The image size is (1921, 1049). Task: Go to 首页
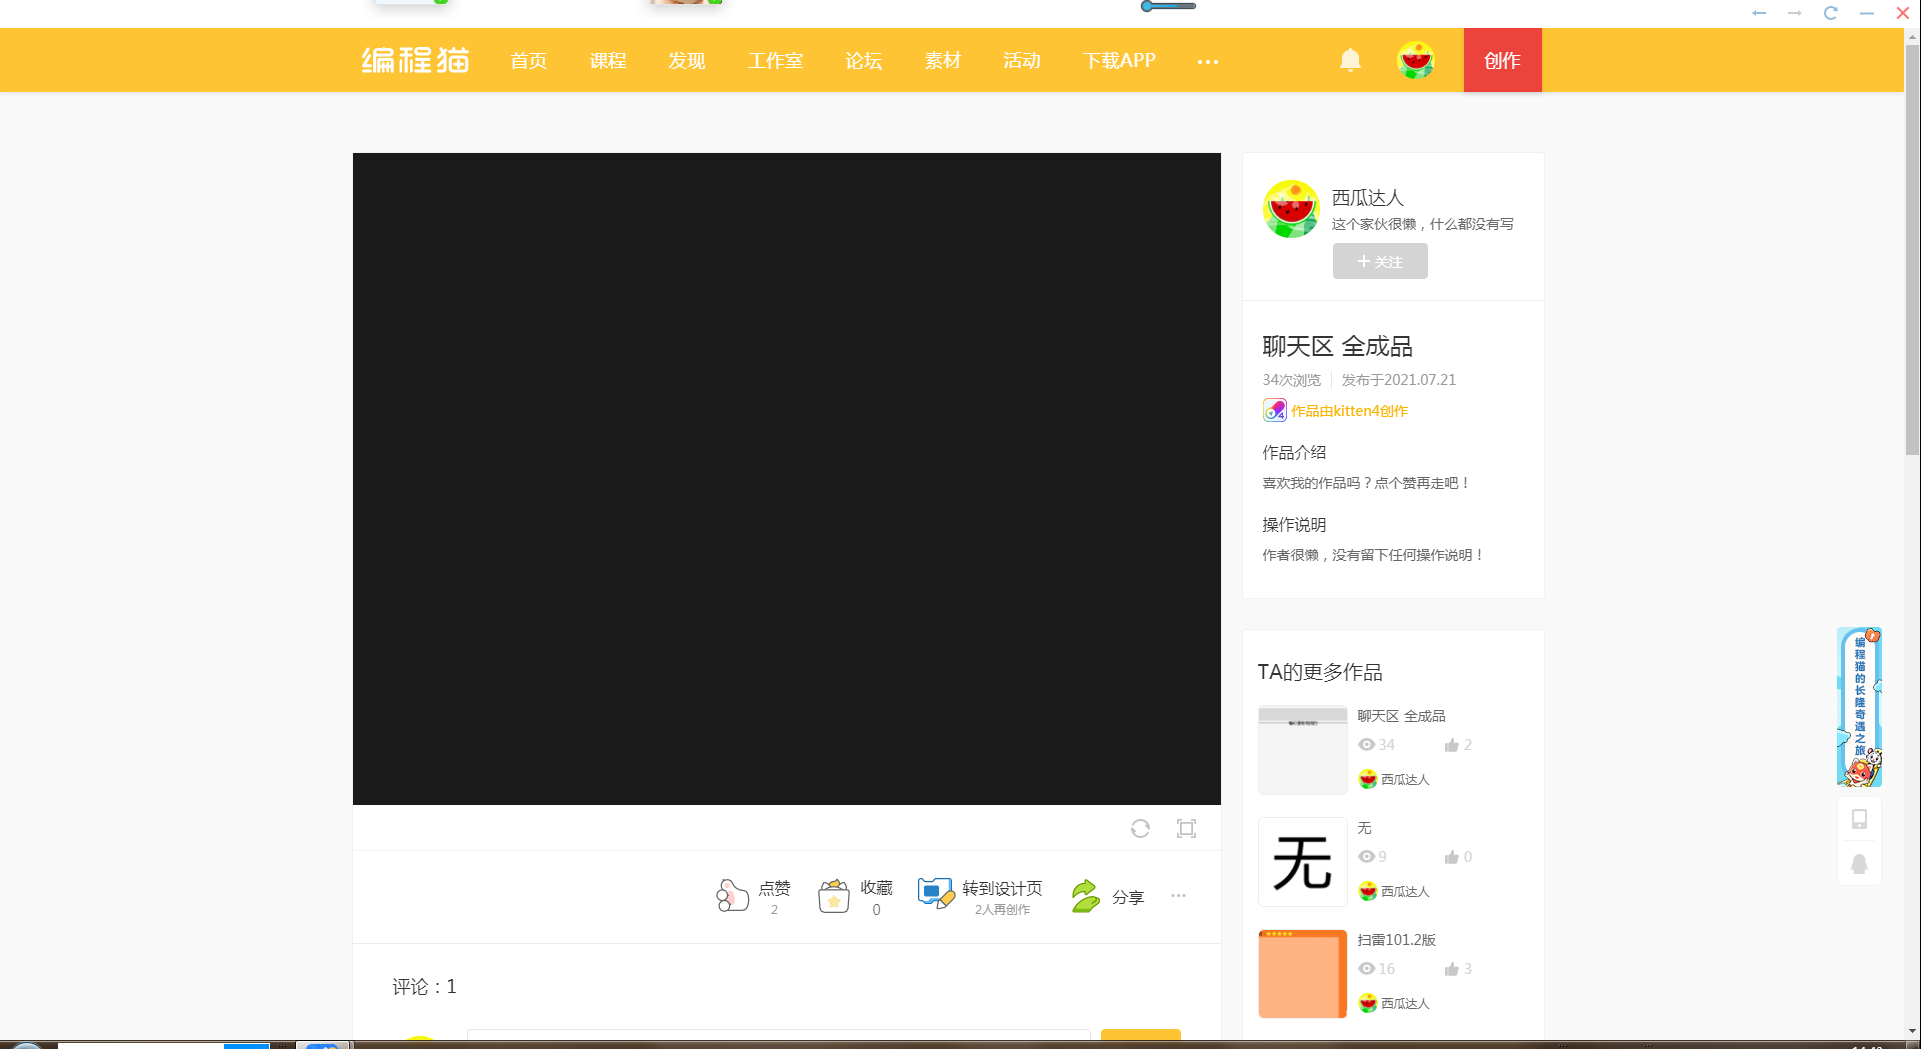[x=528, y=61]
